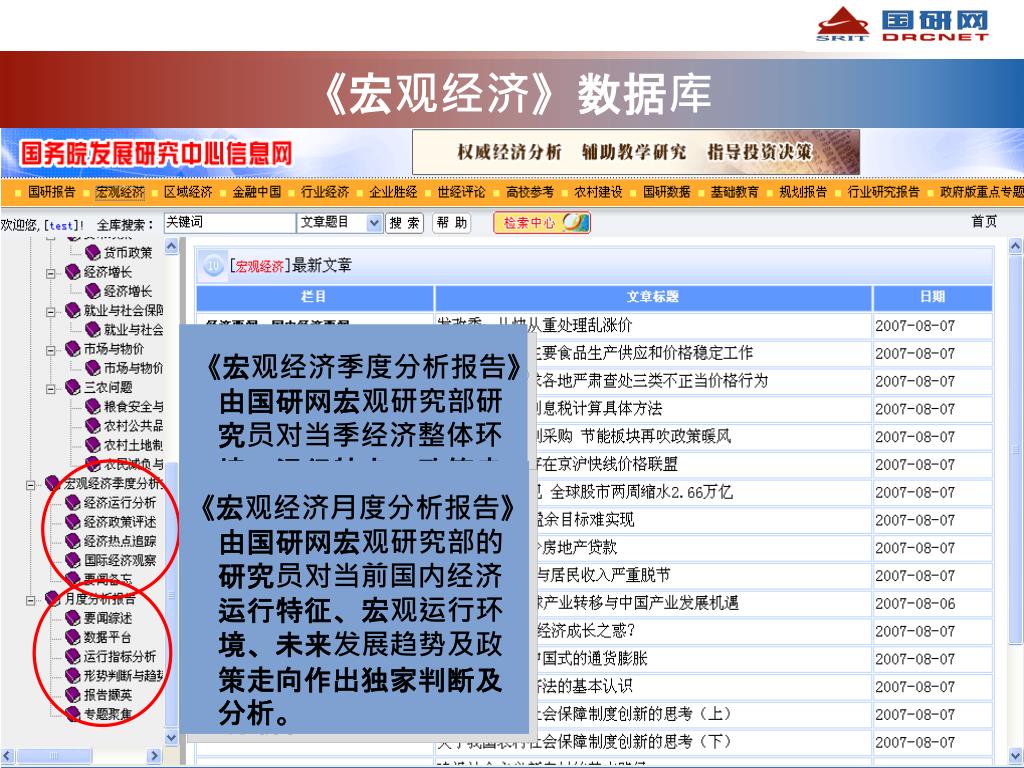This screenshot has width=1024, height=768.
Task: Click the book icon beside 粮食安全与
Action: (93, 407)
